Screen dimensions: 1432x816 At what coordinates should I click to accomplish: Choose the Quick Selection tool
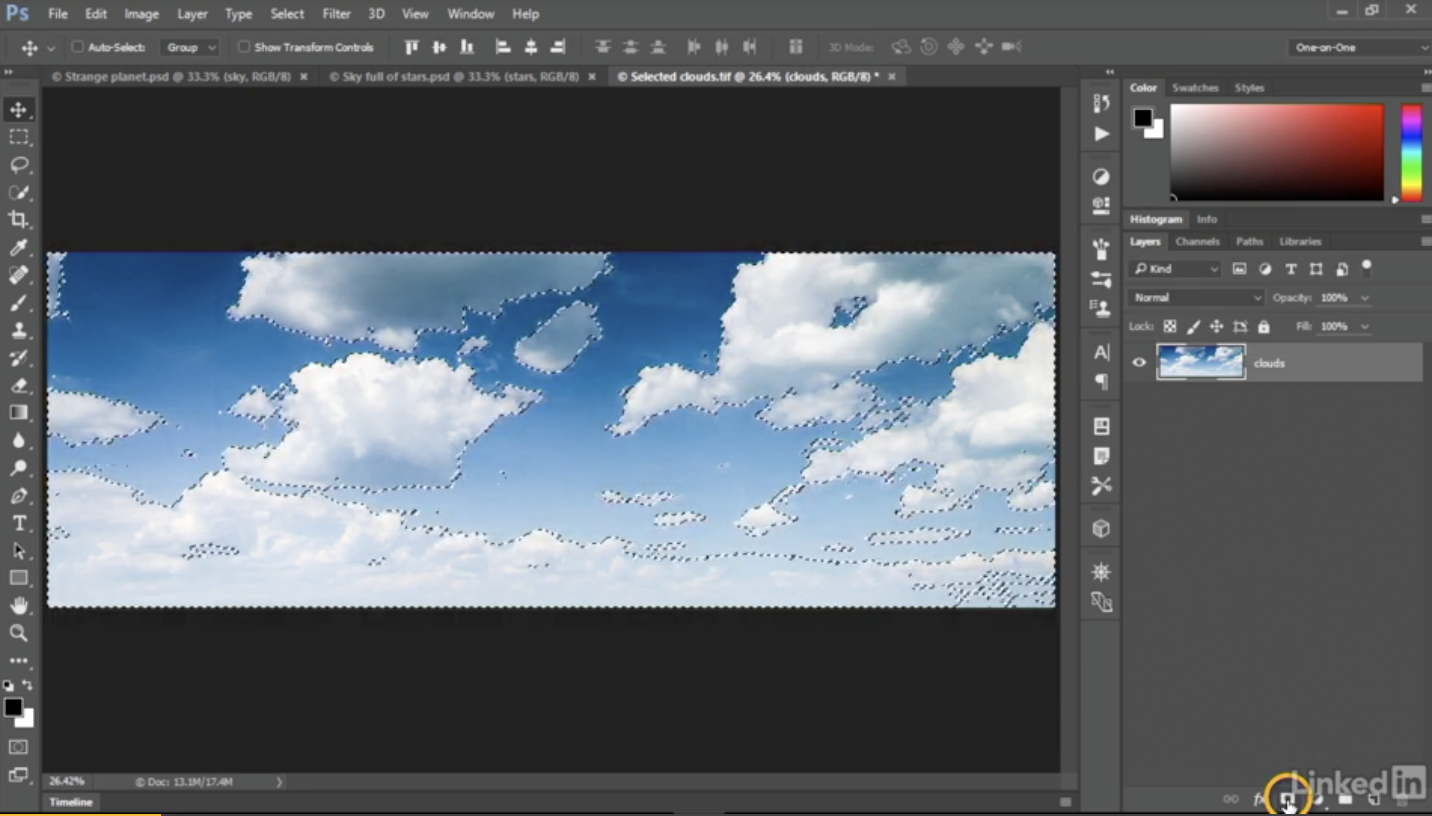pyautogui.click(x=19, y=192)
